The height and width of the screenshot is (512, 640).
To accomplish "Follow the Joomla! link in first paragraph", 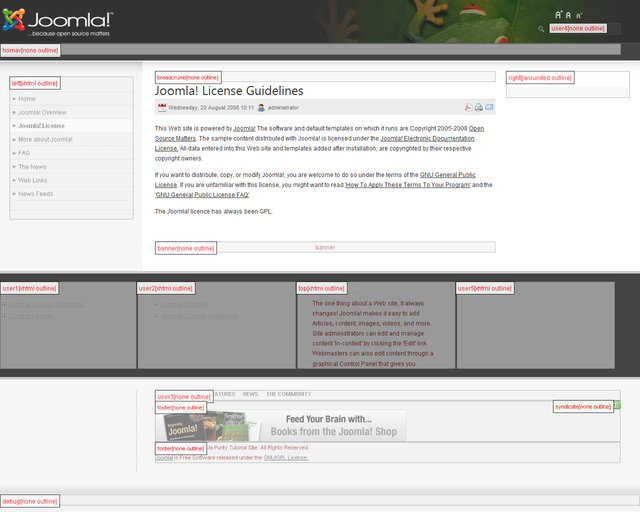I will pyautogui.click(x=244, y=129).
